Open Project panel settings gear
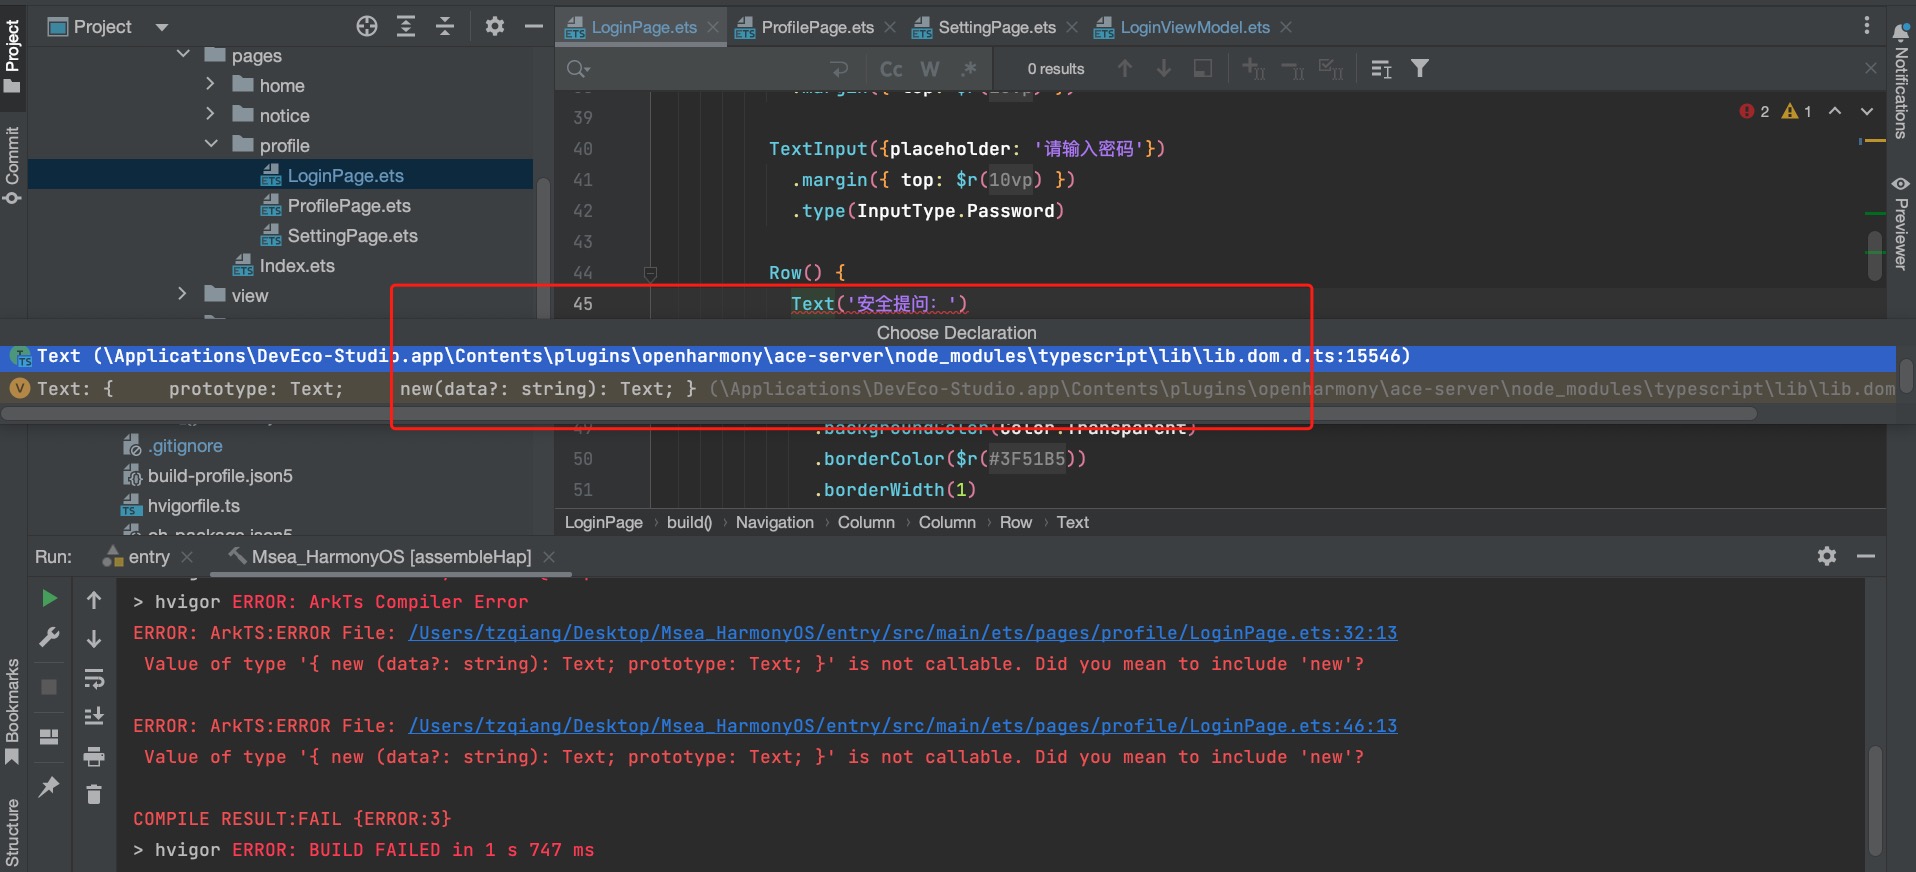The image size is (1916, 872). click(x=495, y=27)
